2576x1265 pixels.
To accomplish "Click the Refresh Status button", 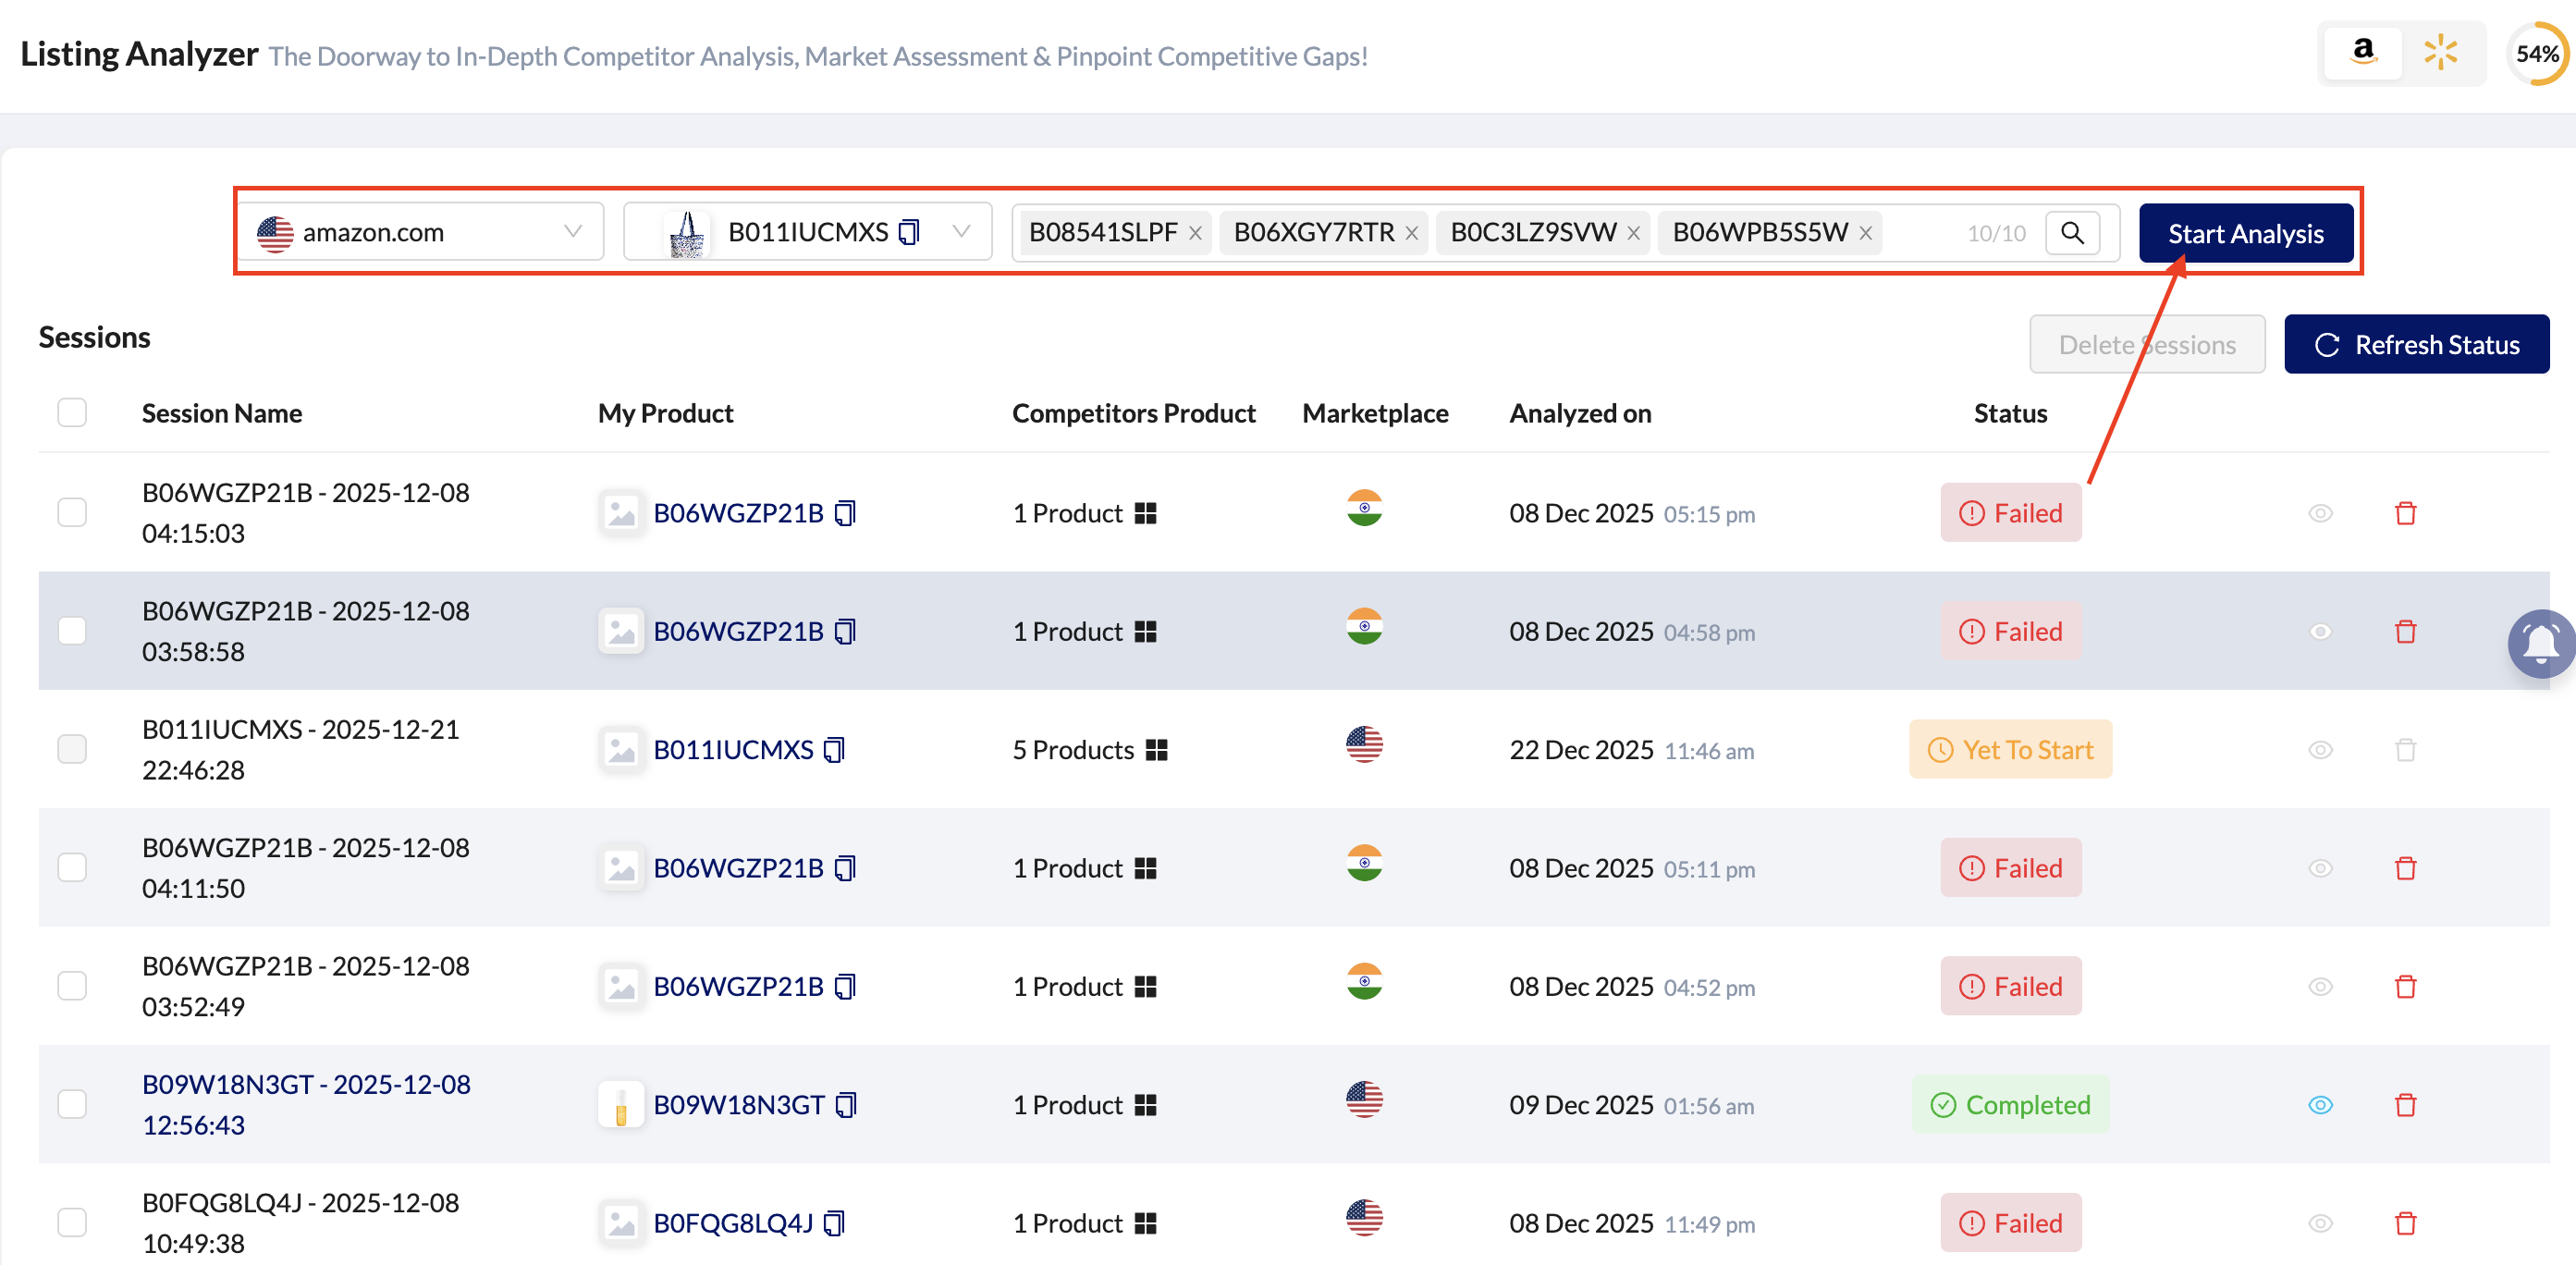I will point(2416,345).
